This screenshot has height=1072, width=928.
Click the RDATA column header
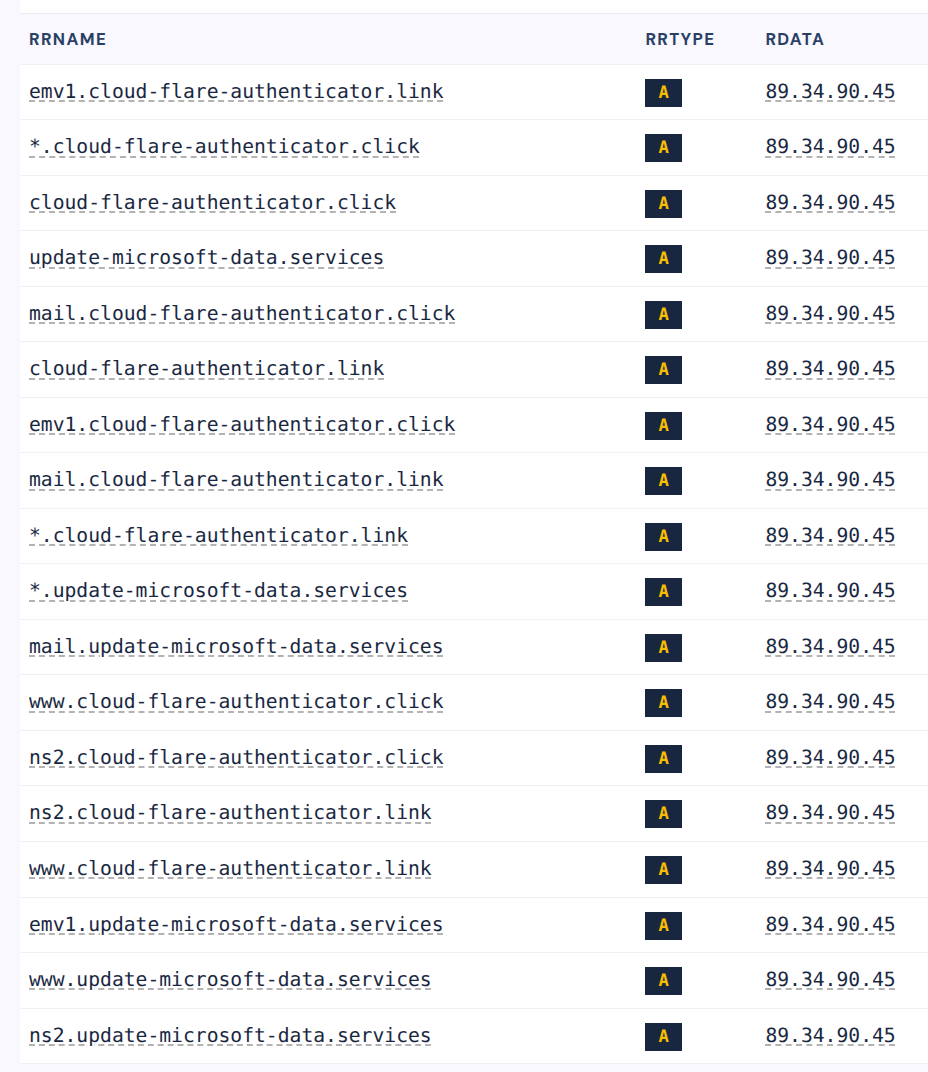point(794,40)
